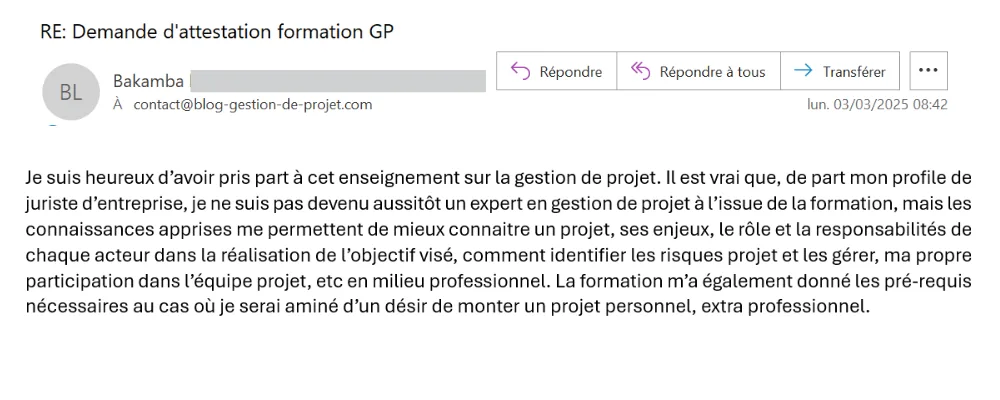
Task: Choose Répondre à tous text button
Action: pyautogui.click(x=712, y=71)
